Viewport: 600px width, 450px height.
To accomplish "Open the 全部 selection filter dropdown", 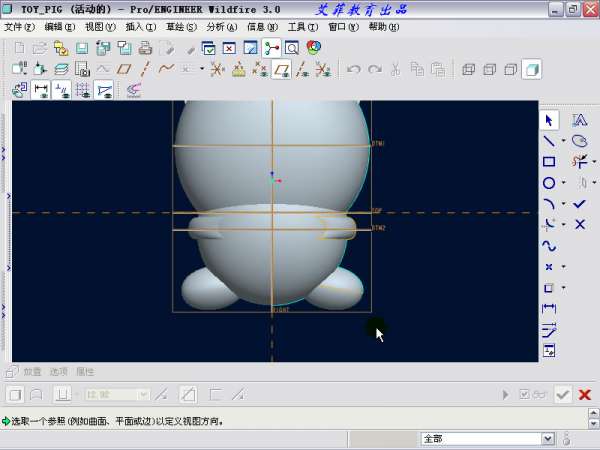I will click(x=548, y=438).
